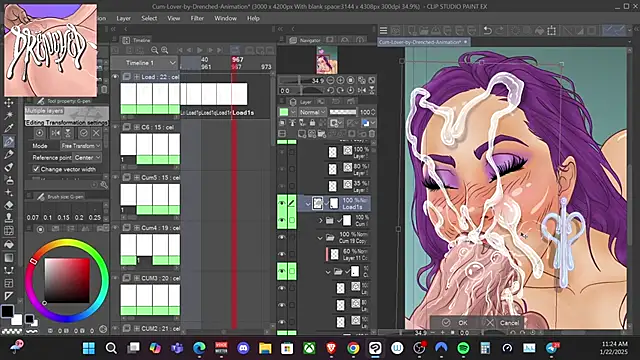Toggle the Change vector width checkbox
The height and width of the screenshot is (360, 640).
pyautogui.click(x=36, y=169)
